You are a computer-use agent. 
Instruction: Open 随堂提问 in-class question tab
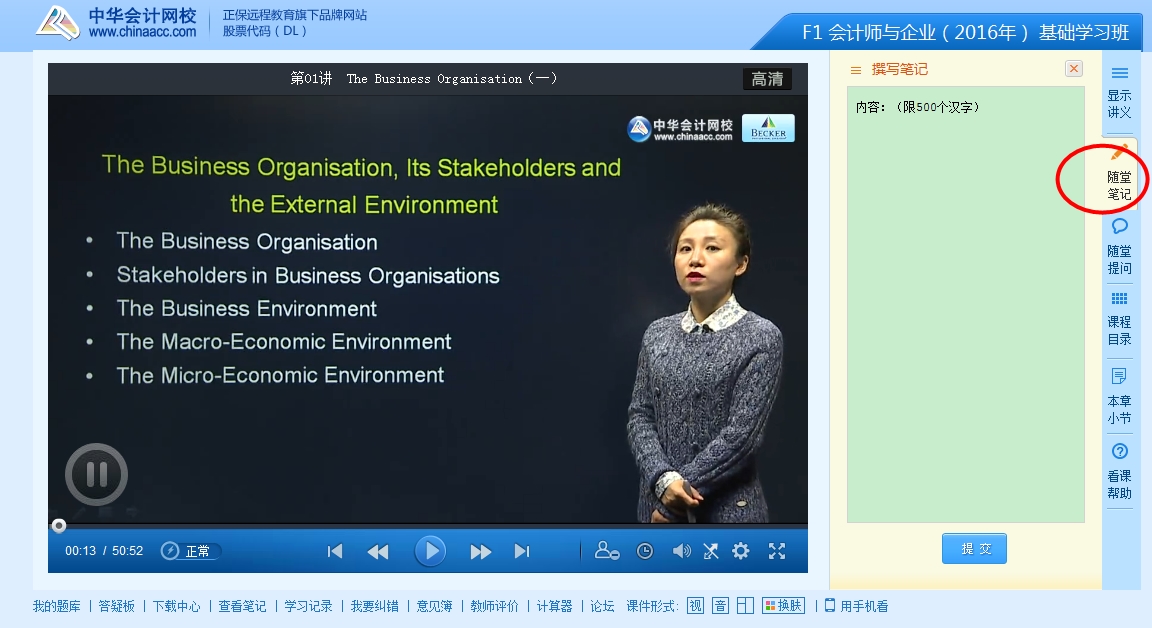(1119, 246)
